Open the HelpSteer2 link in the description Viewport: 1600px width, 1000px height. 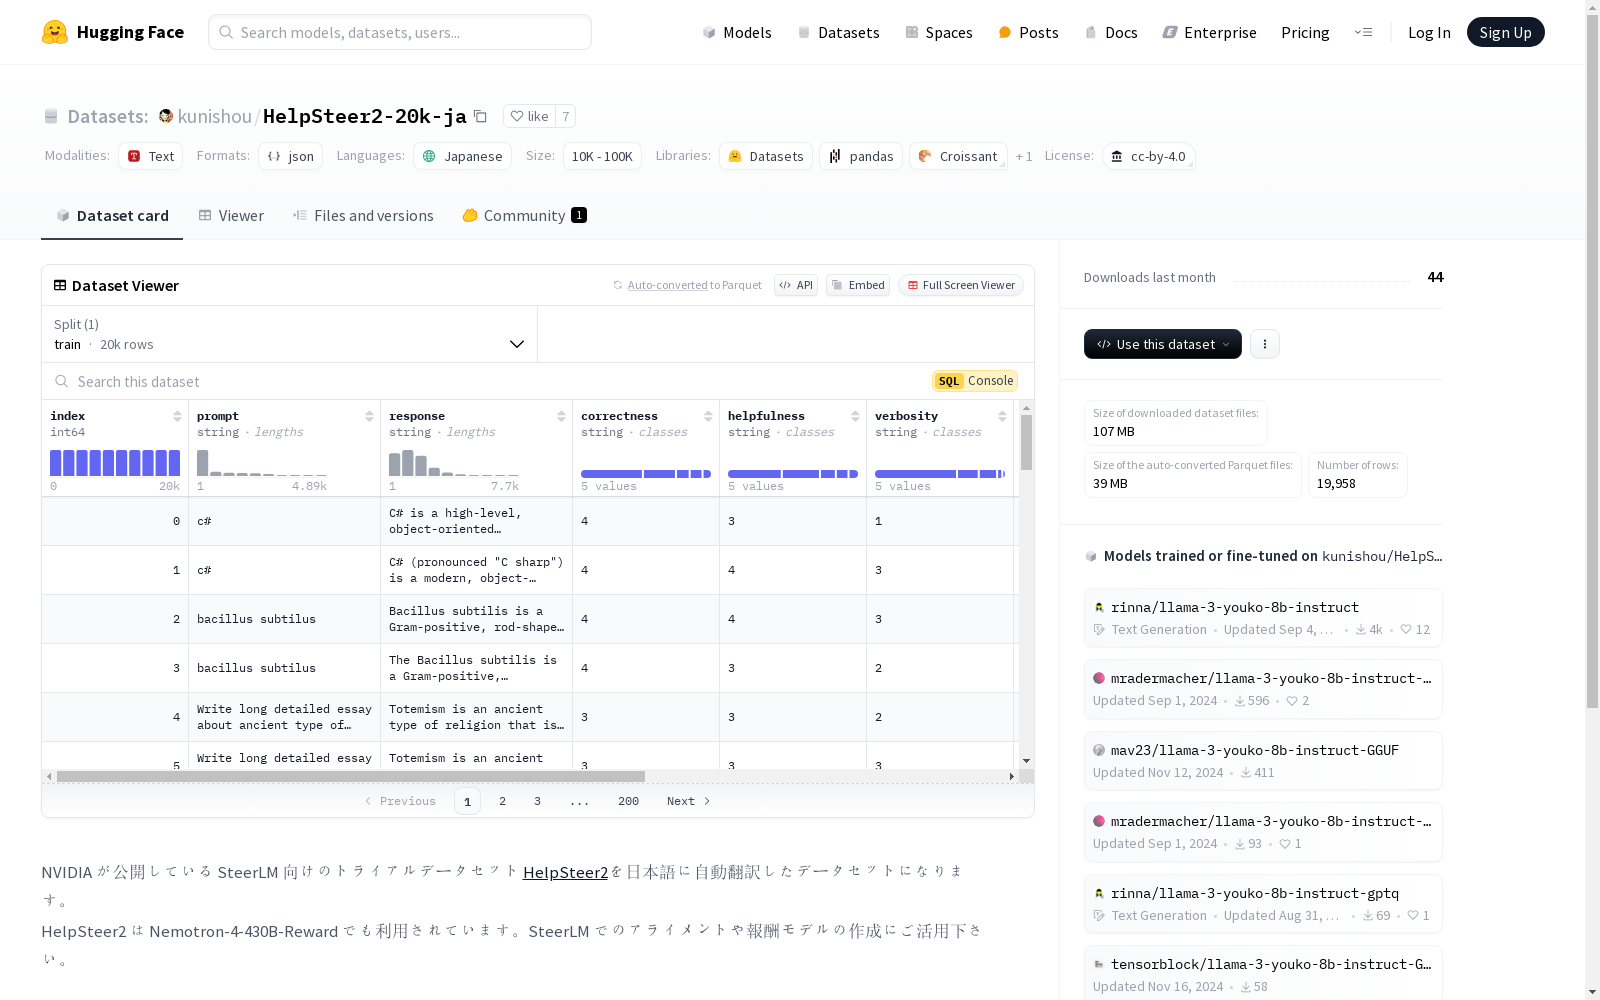coord(565,872)
